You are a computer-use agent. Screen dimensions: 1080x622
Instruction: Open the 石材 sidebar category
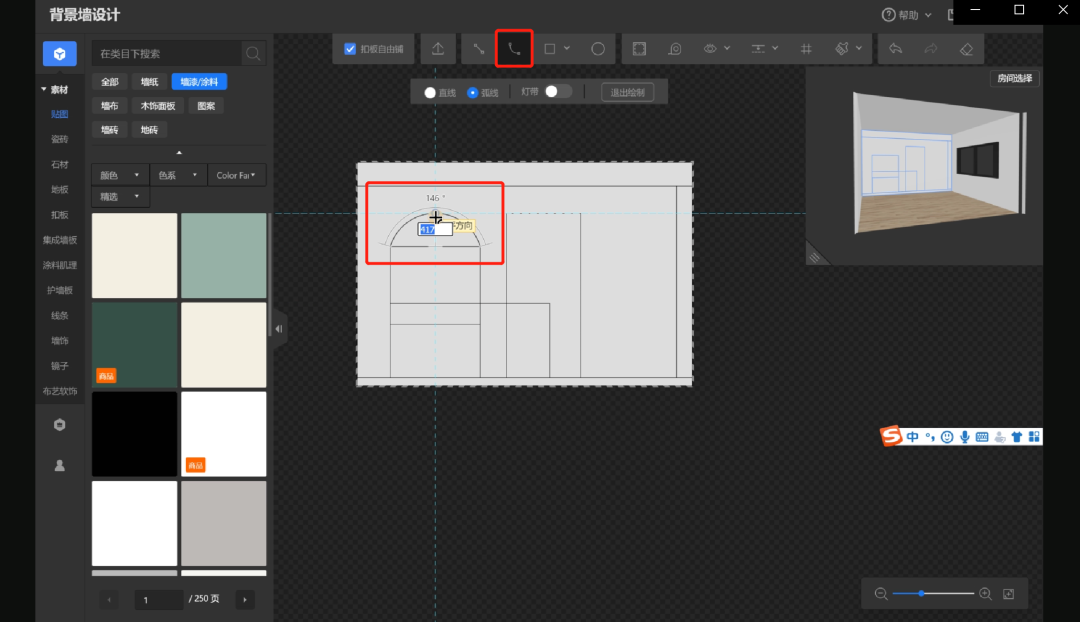point(60,165)
